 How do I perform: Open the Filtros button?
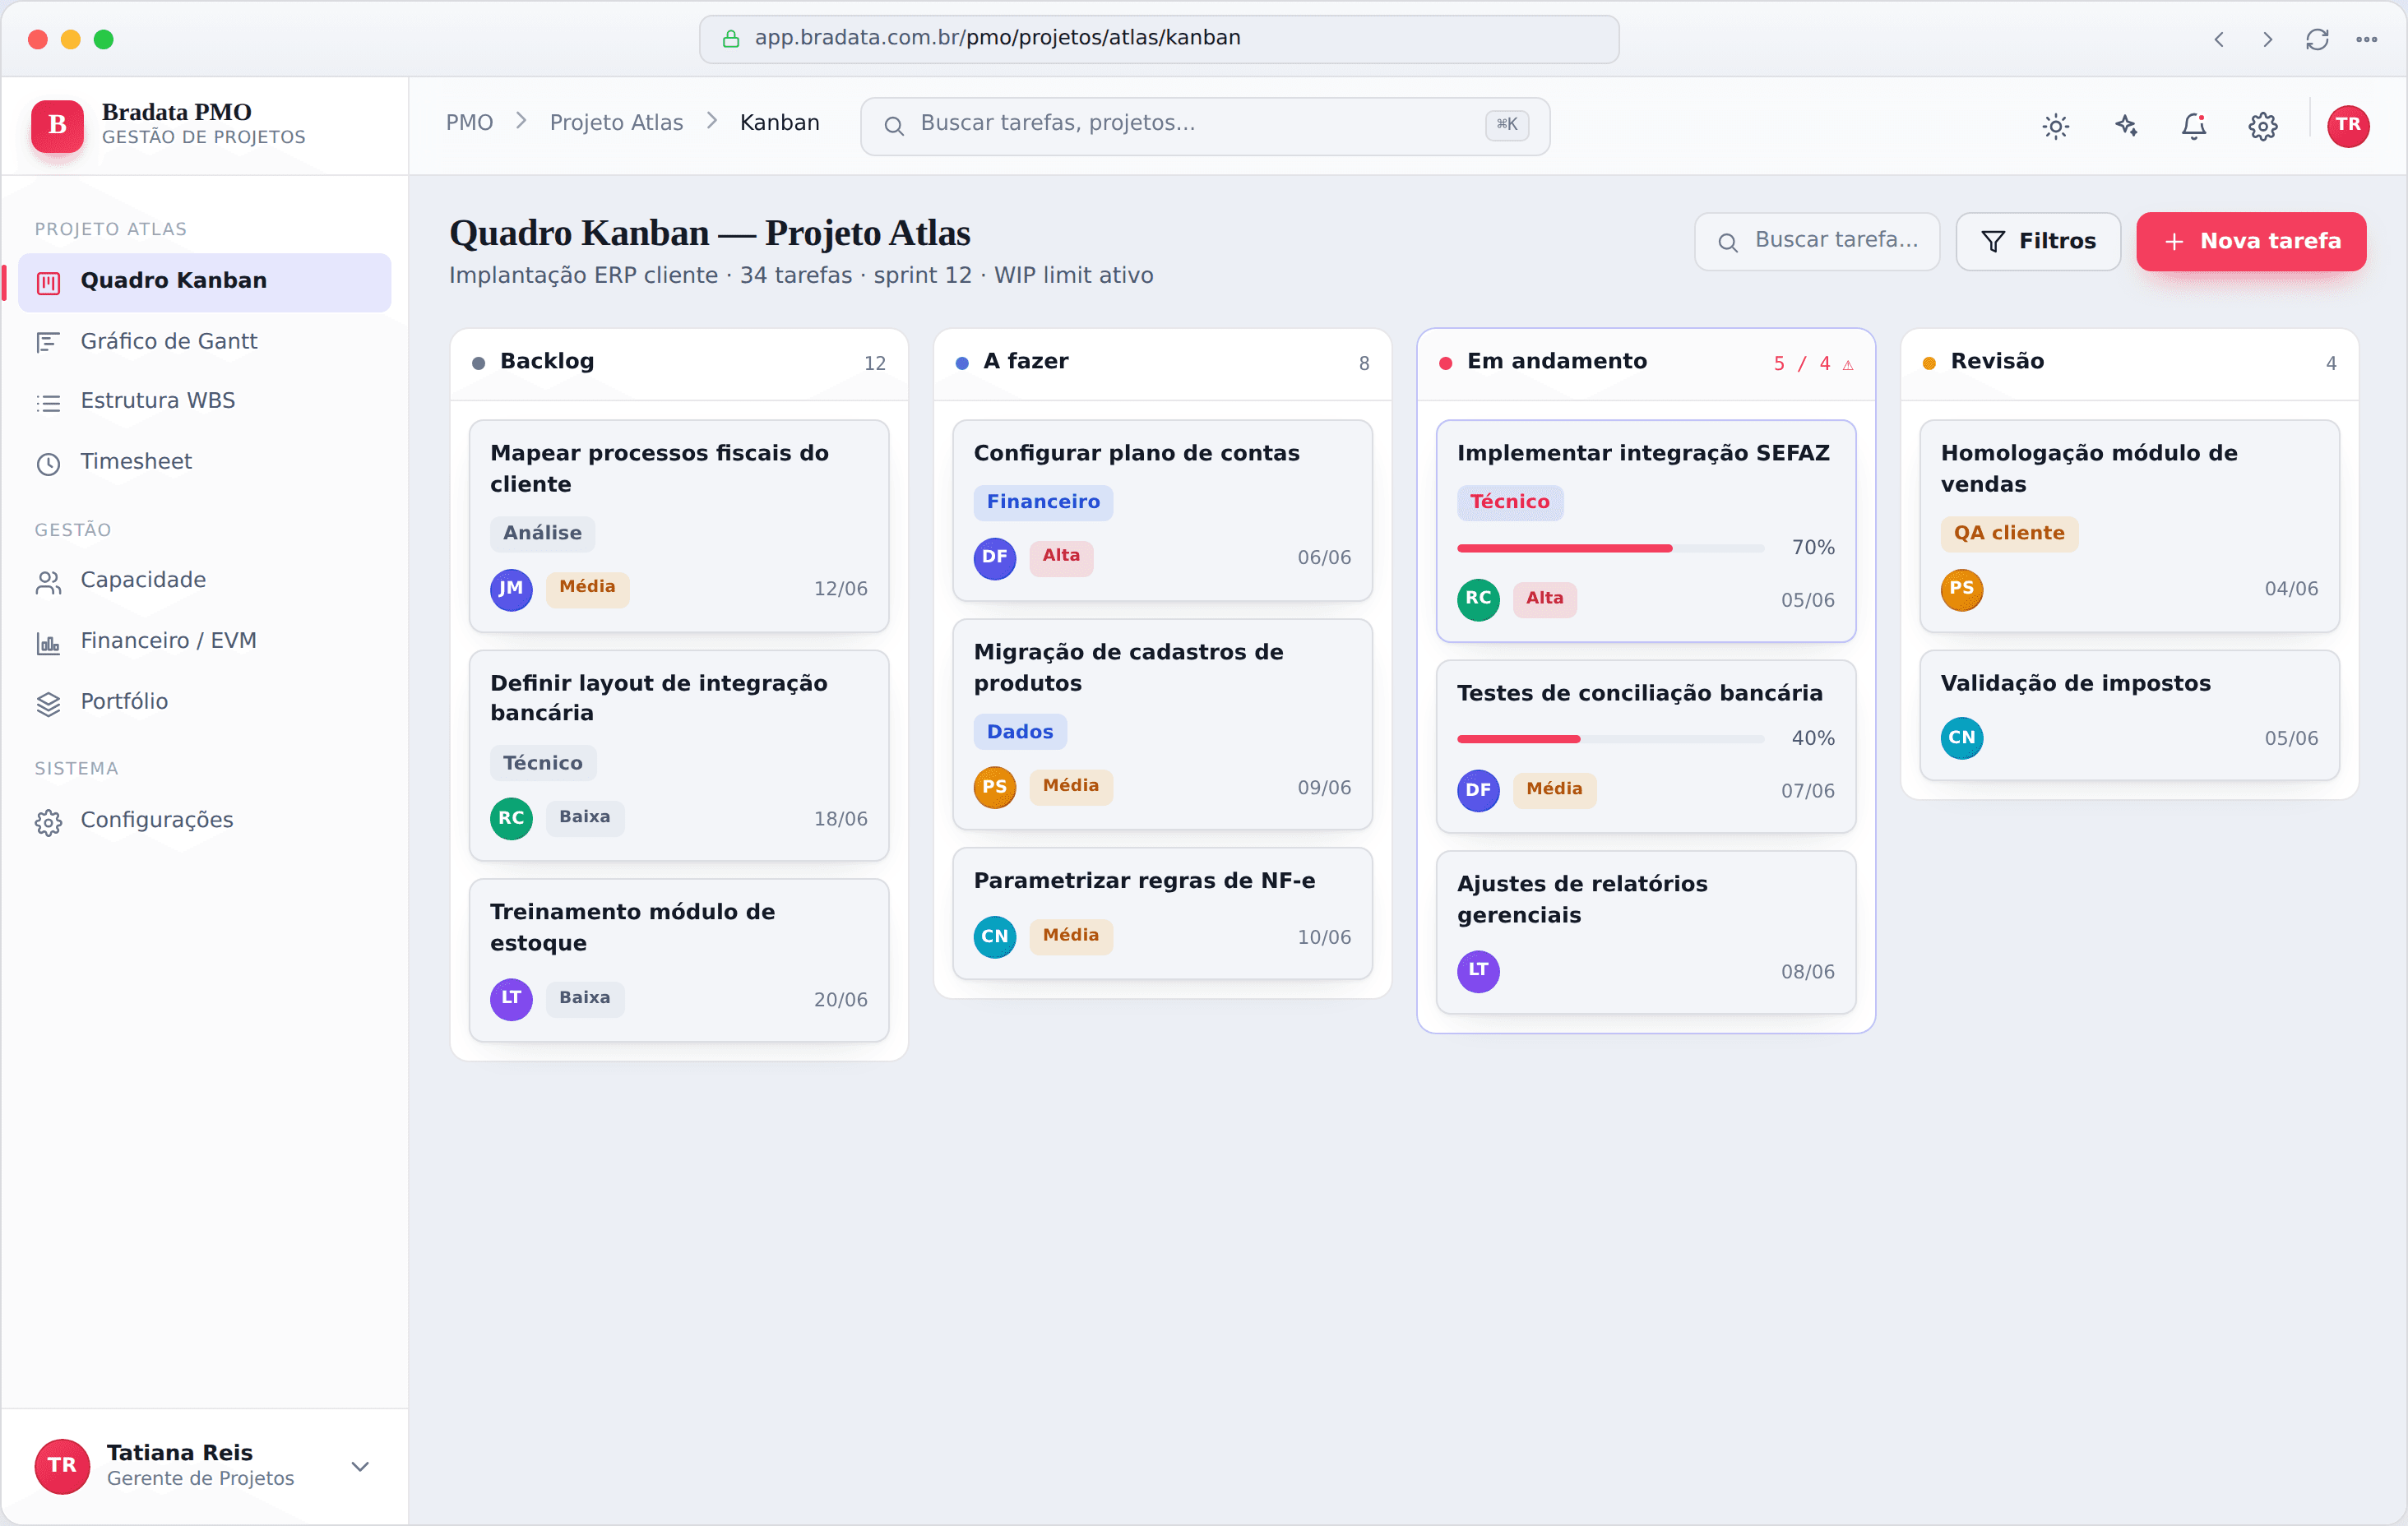[x=2037, y=241]
